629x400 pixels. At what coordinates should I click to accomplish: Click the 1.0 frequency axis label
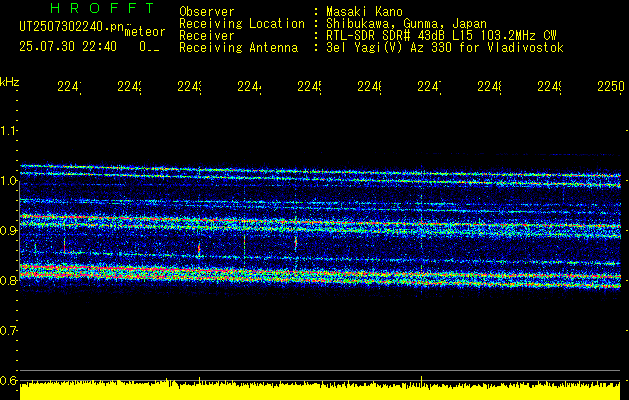(x=8, y=181)
